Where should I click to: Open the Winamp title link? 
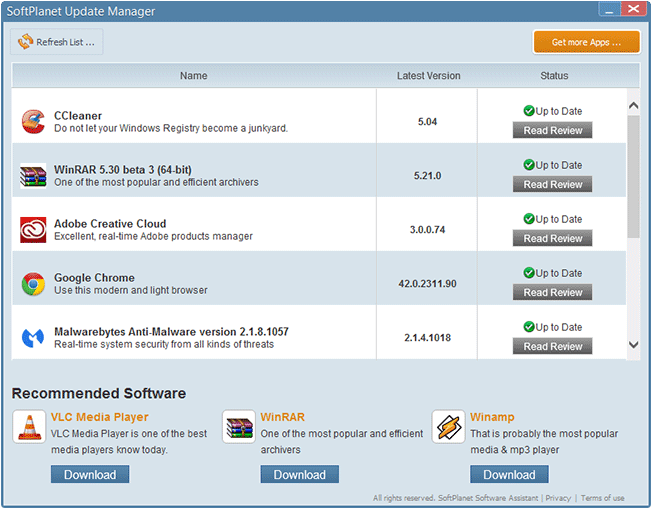click(x=492, y=417)
